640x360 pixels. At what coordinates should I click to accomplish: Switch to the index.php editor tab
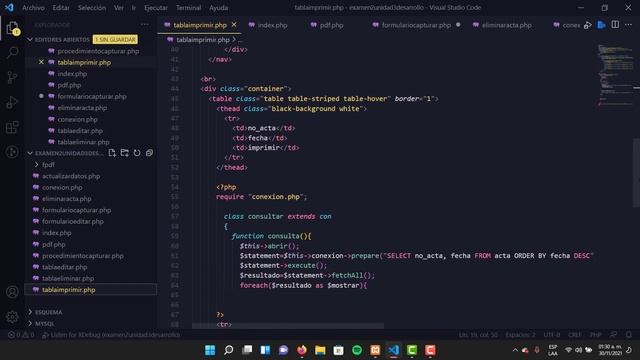272,25
